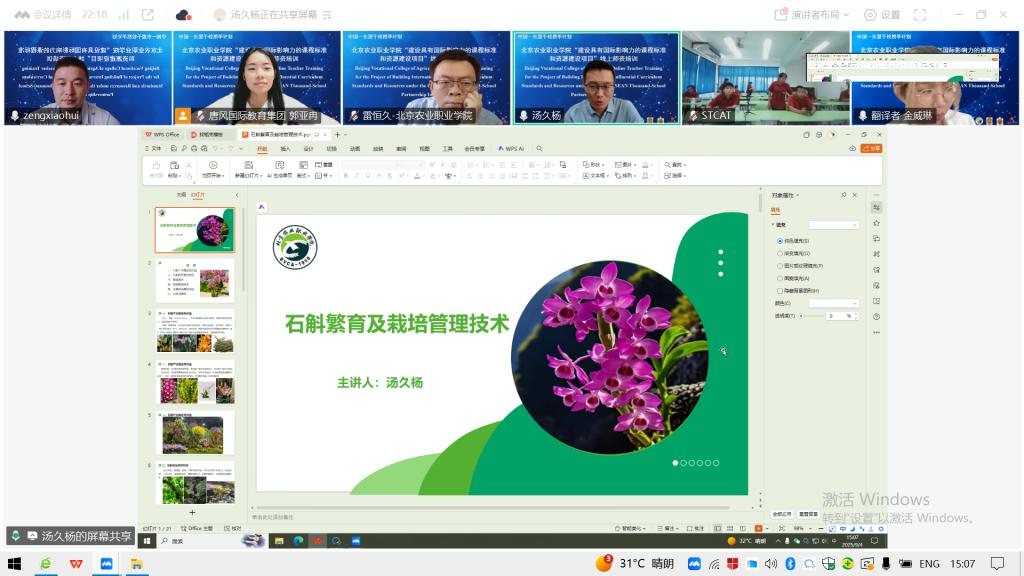Enable the 隐藏背景图形 checkbox
This screenshot has width=1024, height=576.
[780, 290]
